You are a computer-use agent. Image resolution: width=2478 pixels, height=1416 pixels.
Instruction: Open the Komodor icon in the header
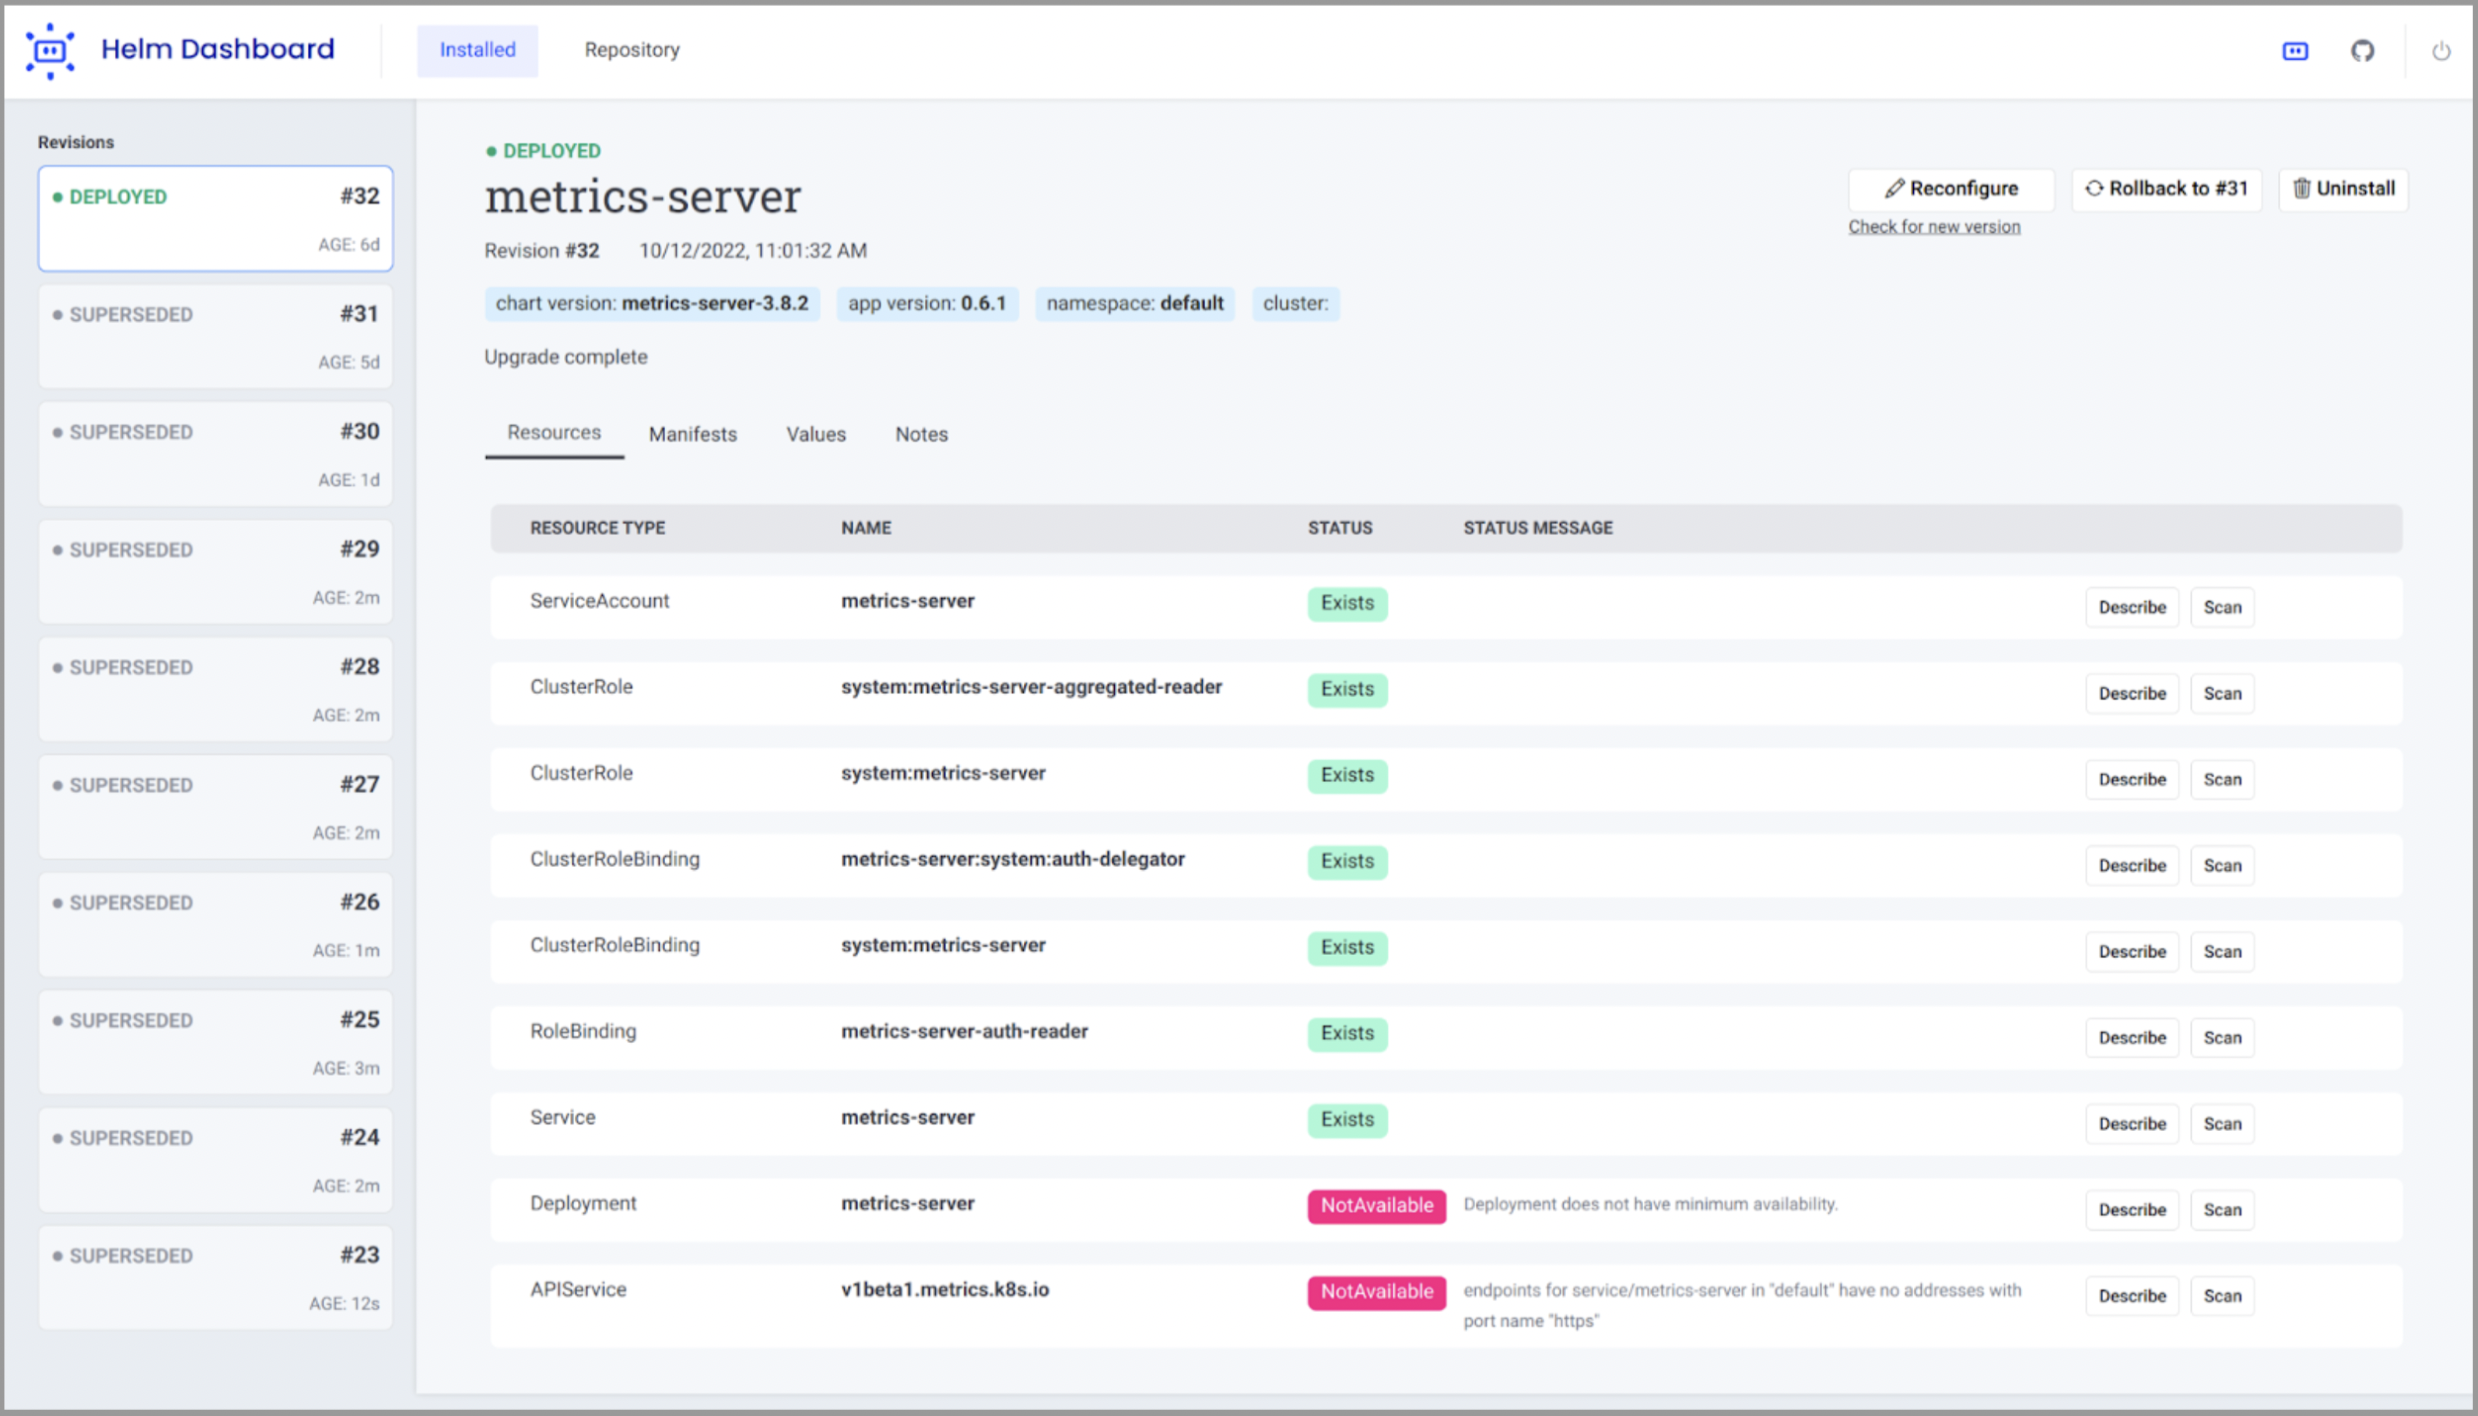tap(2295, 51)
